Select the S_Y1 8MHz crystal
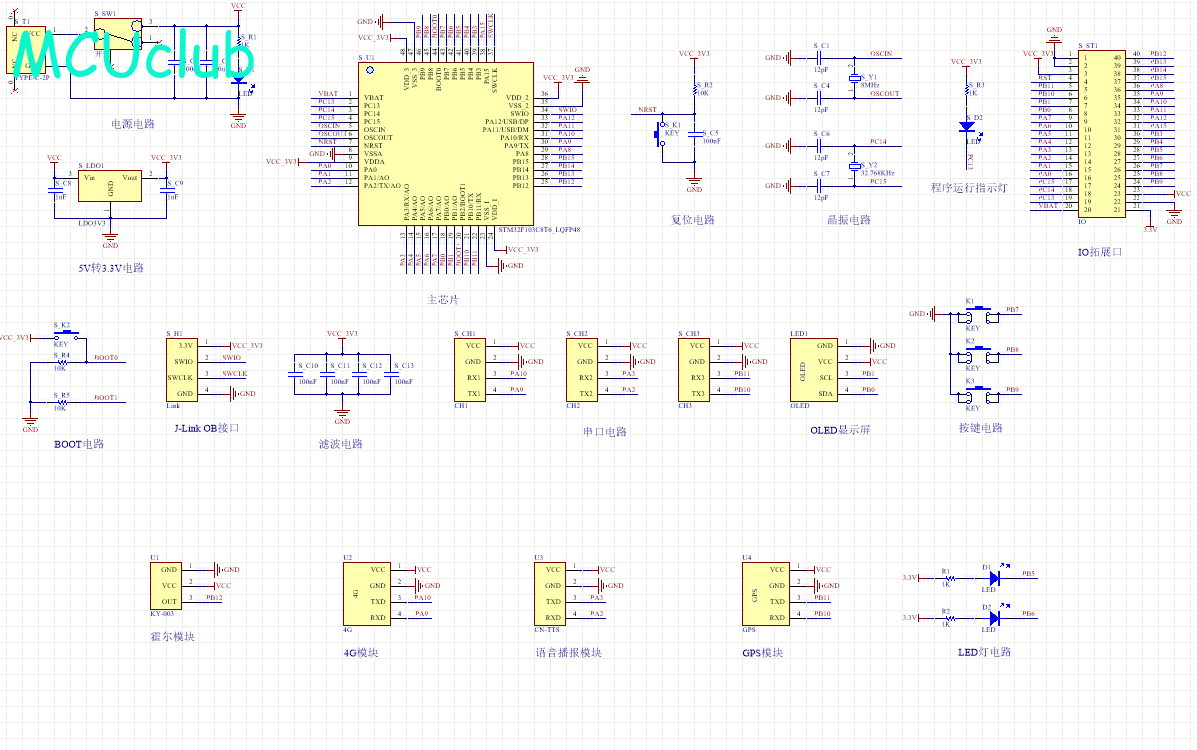 click(x=853, y=78)
